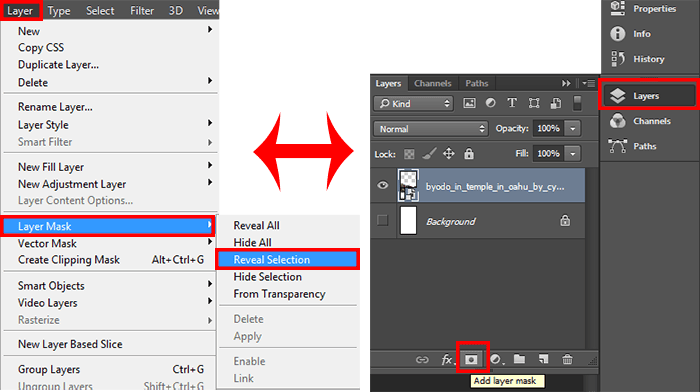Lock transparent pixels icon
The image size is (700, 392).
coord(409,154)
